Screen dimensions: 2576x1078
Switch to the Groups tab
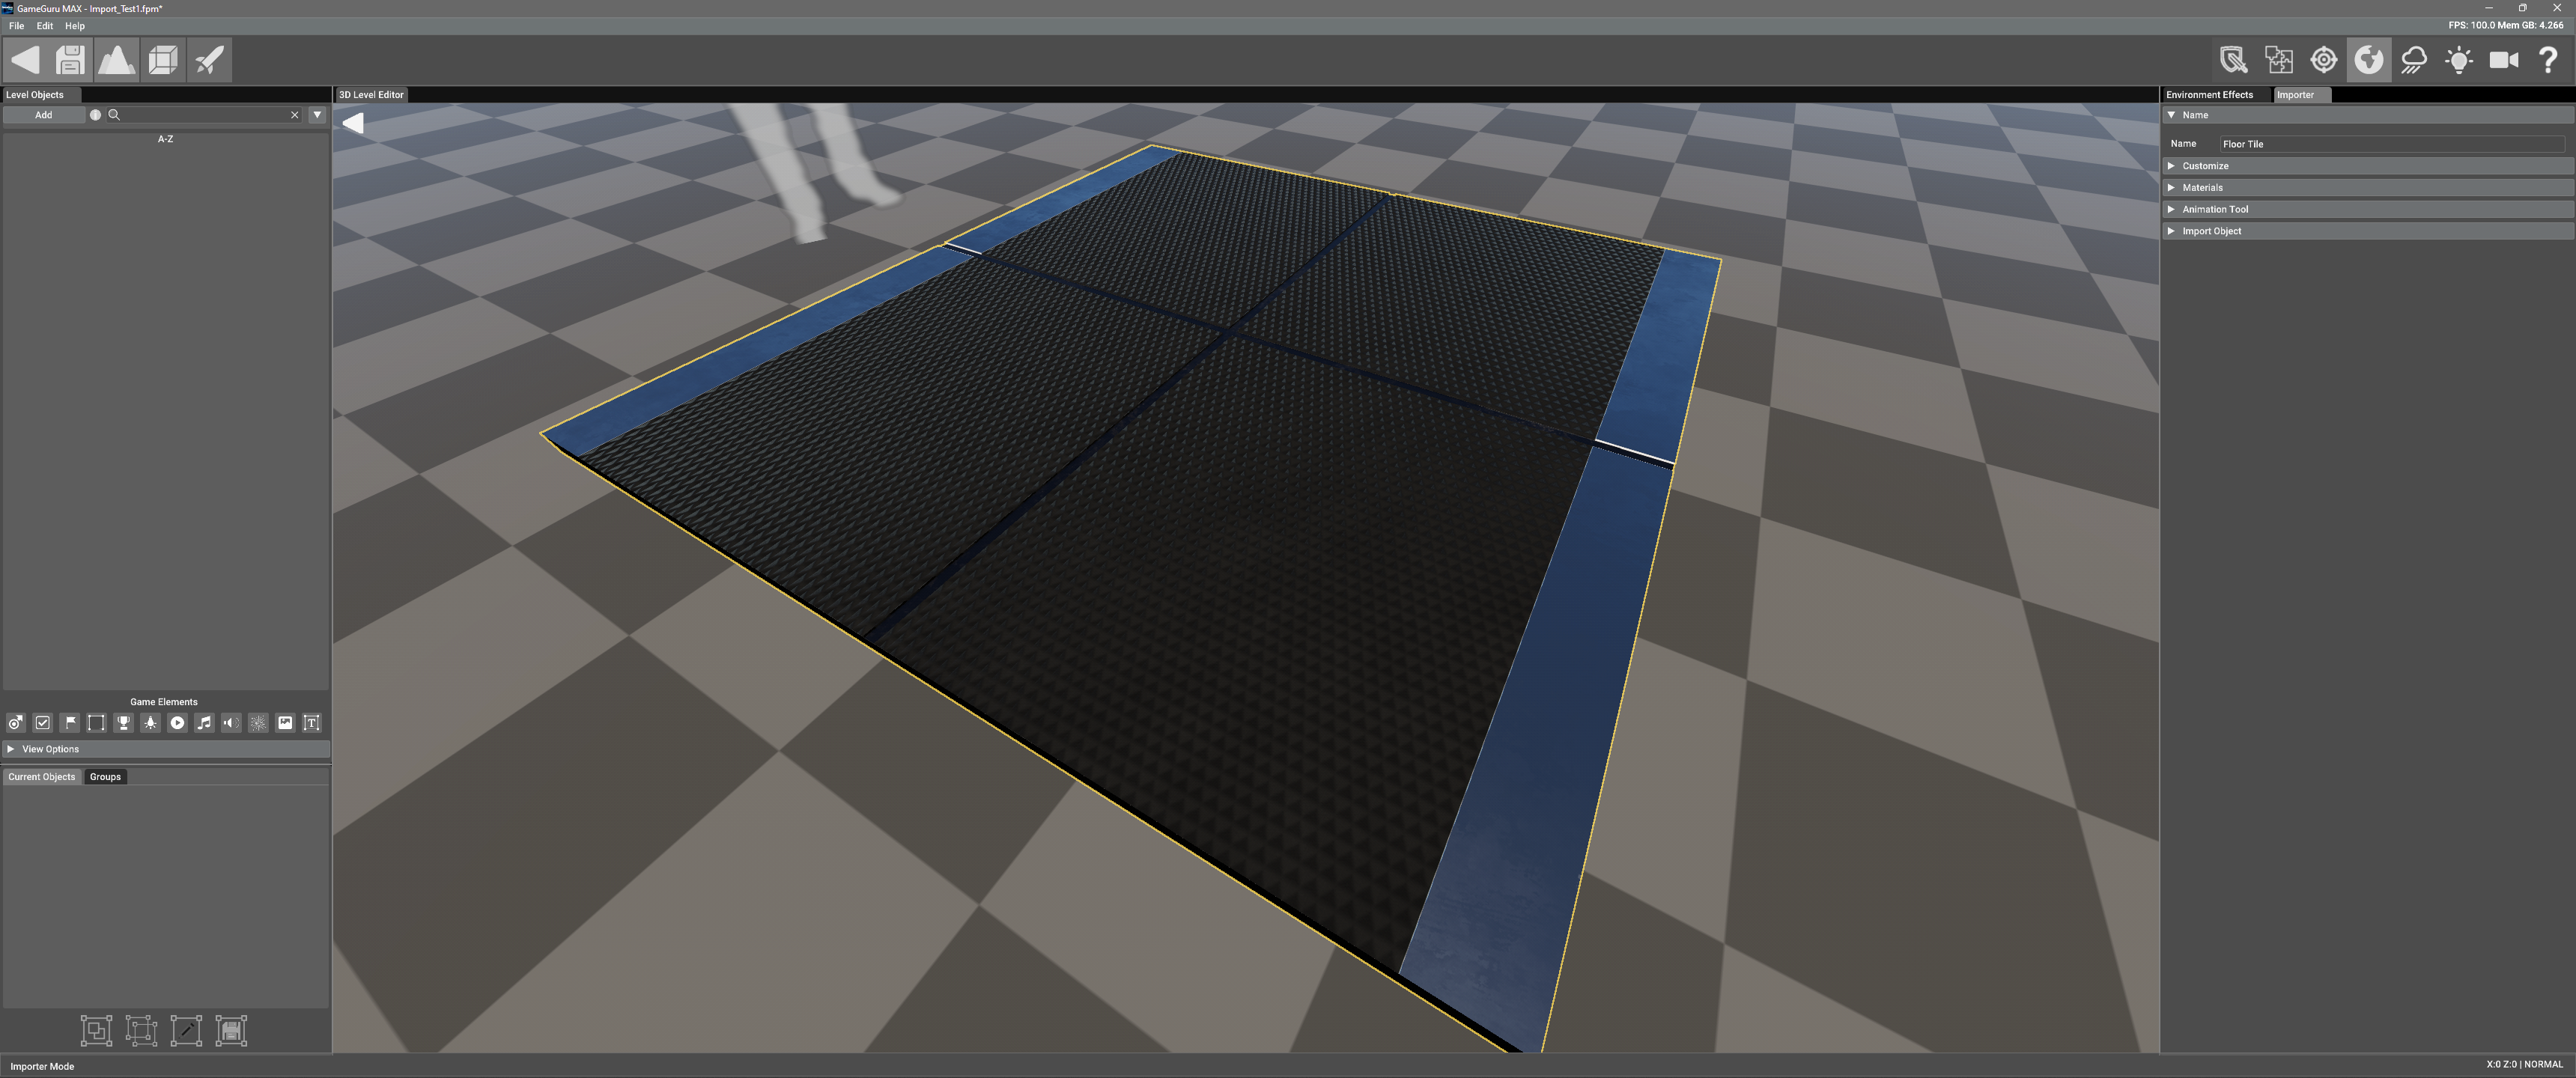(105, 777)
